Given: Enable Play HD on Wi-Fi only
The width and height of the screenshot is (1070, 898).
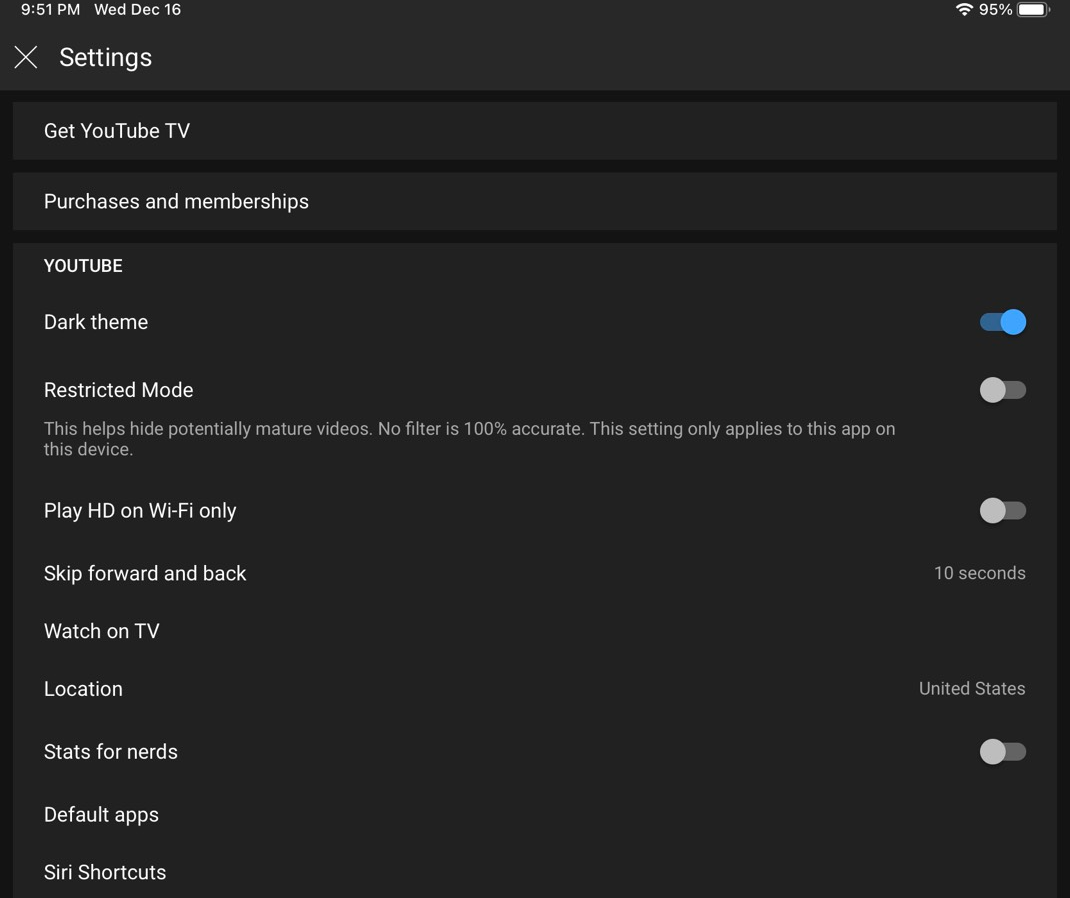Looking at the screenshot, I should click(1003, 510).
